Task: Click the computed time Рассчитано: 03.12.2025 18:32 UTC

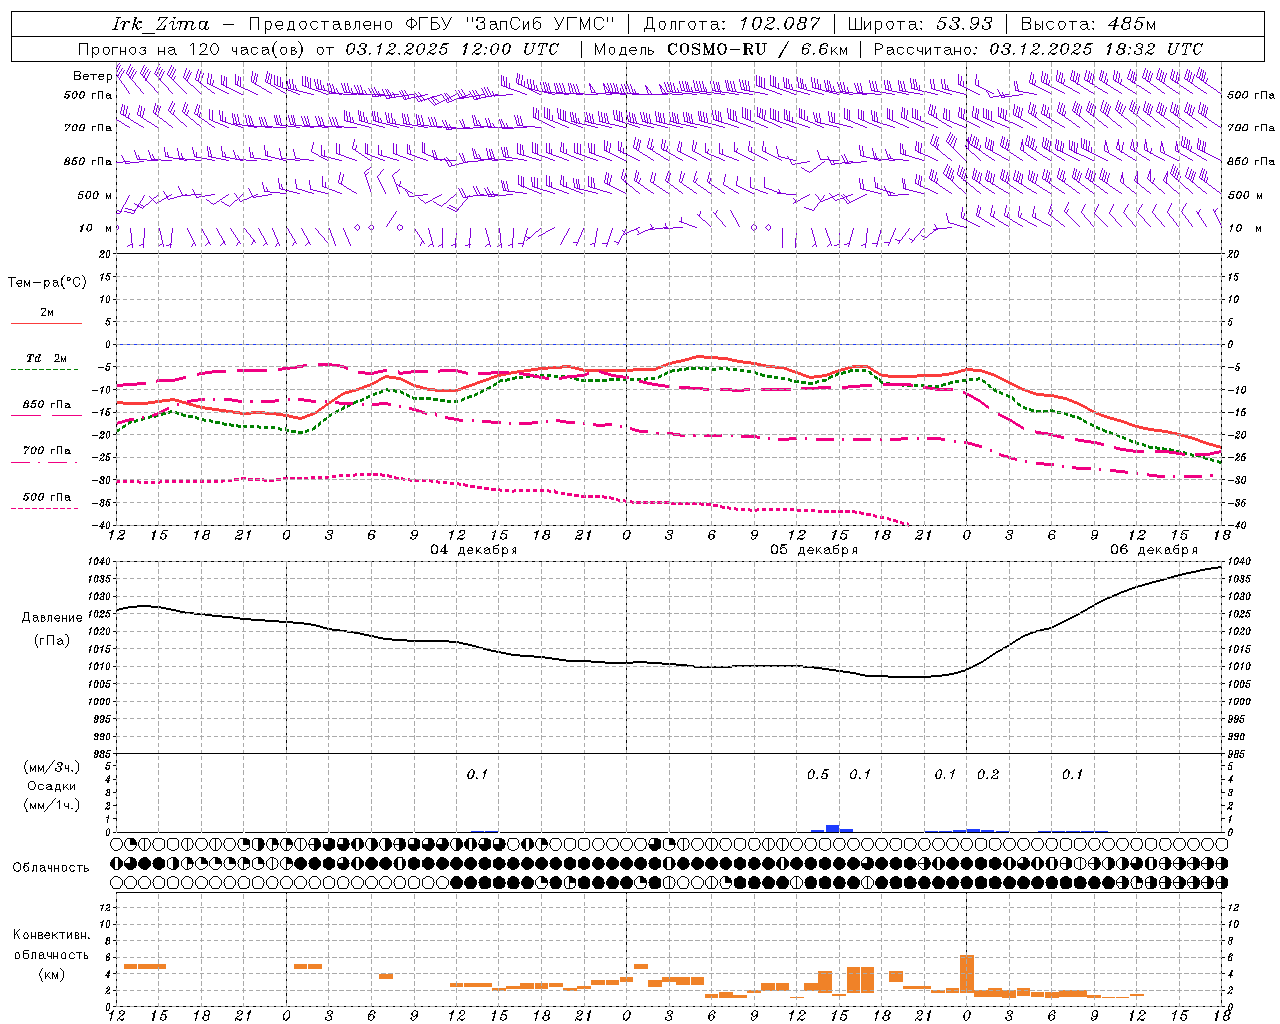Action: 1038,49
